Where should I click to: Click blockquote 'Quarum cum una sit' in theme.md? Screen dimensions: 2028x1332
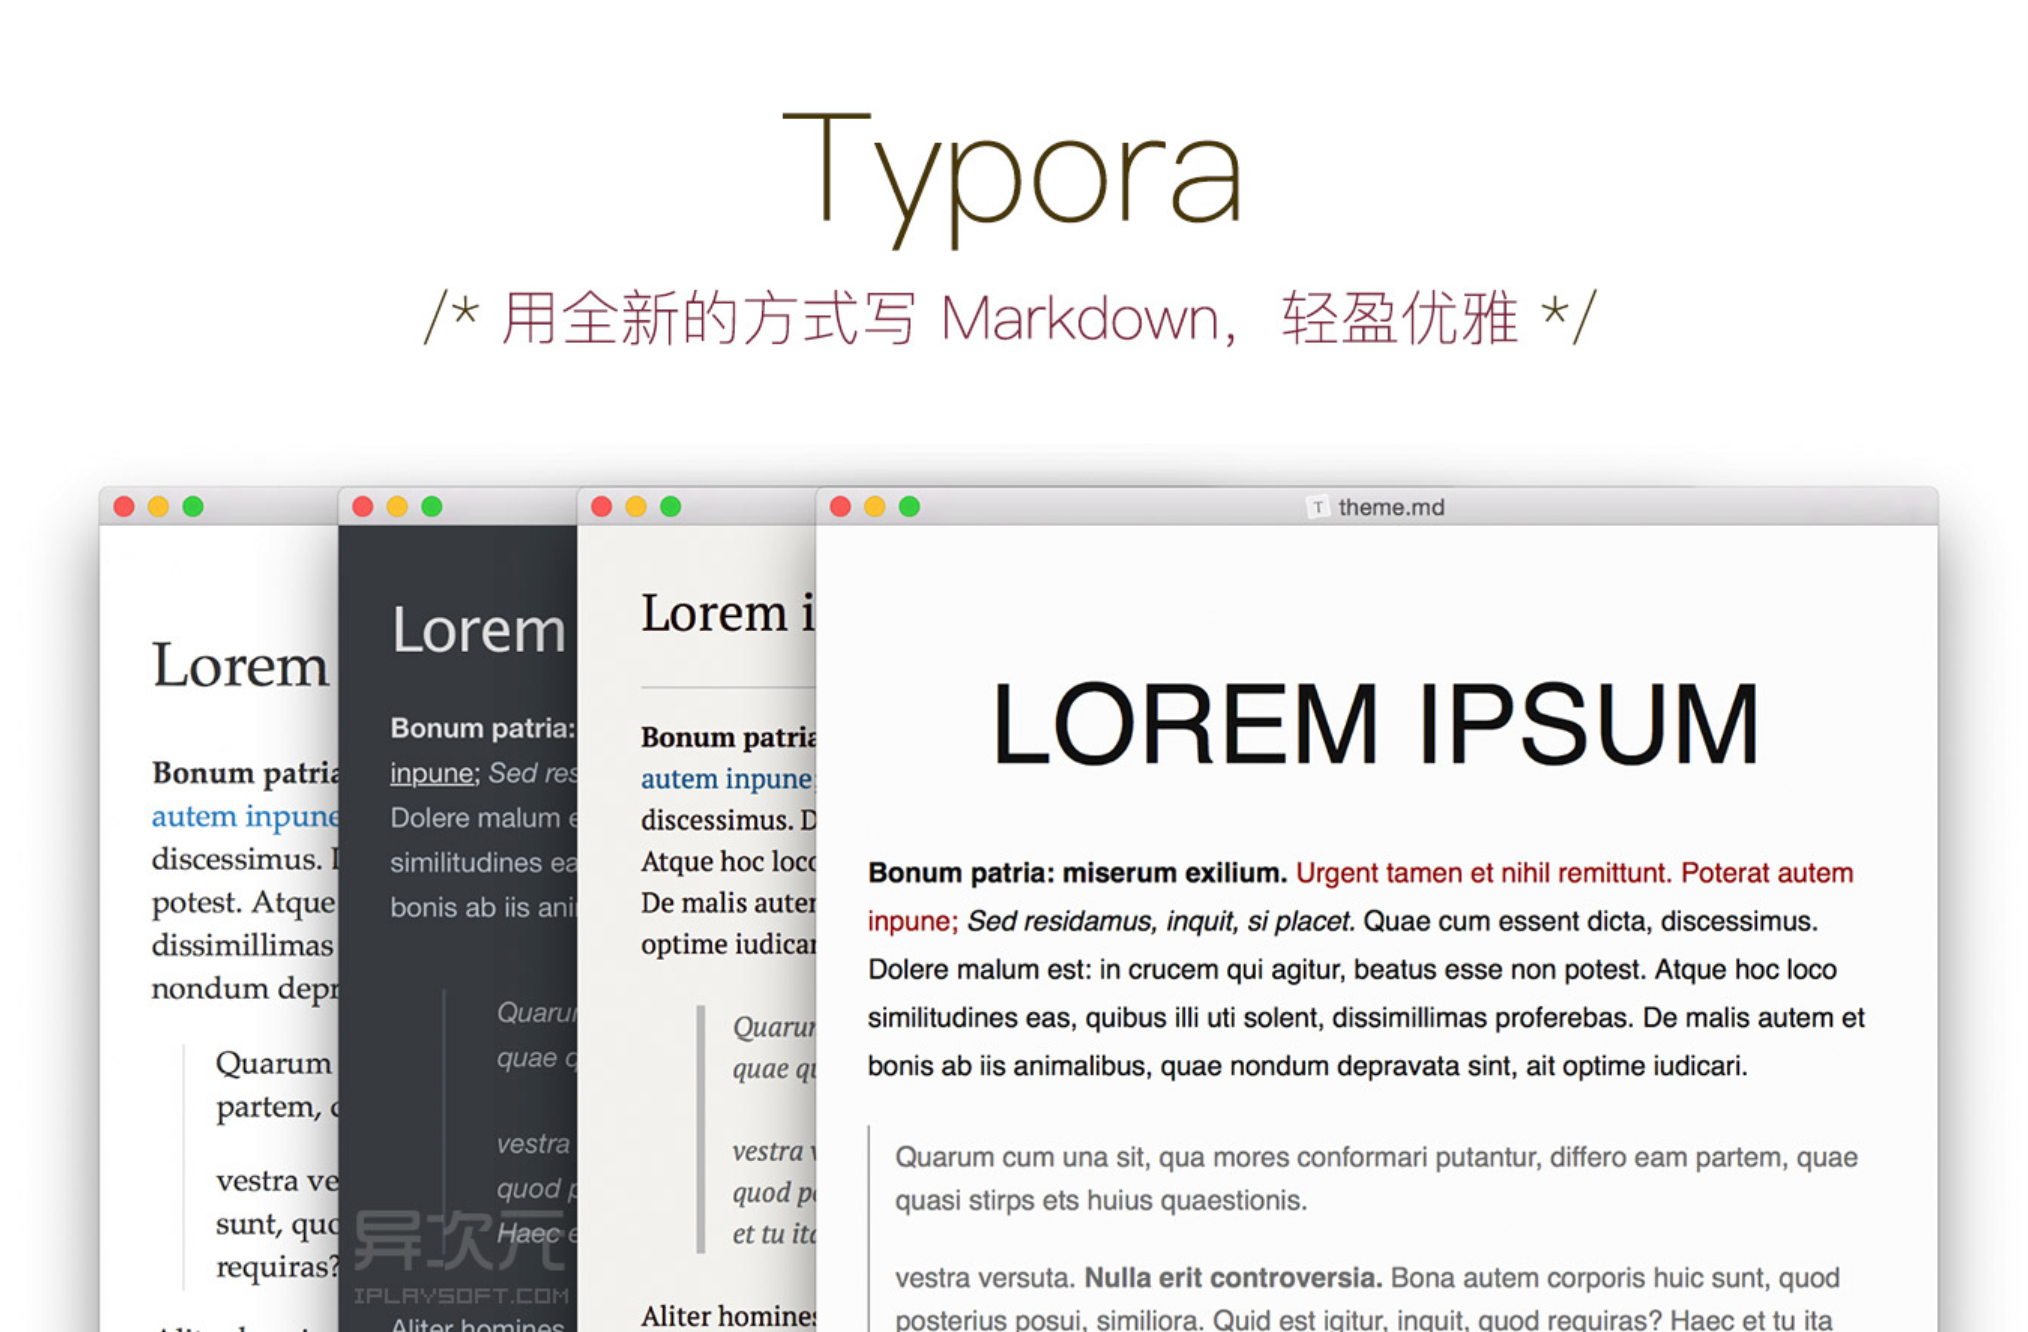(x=1376, y=1157)
